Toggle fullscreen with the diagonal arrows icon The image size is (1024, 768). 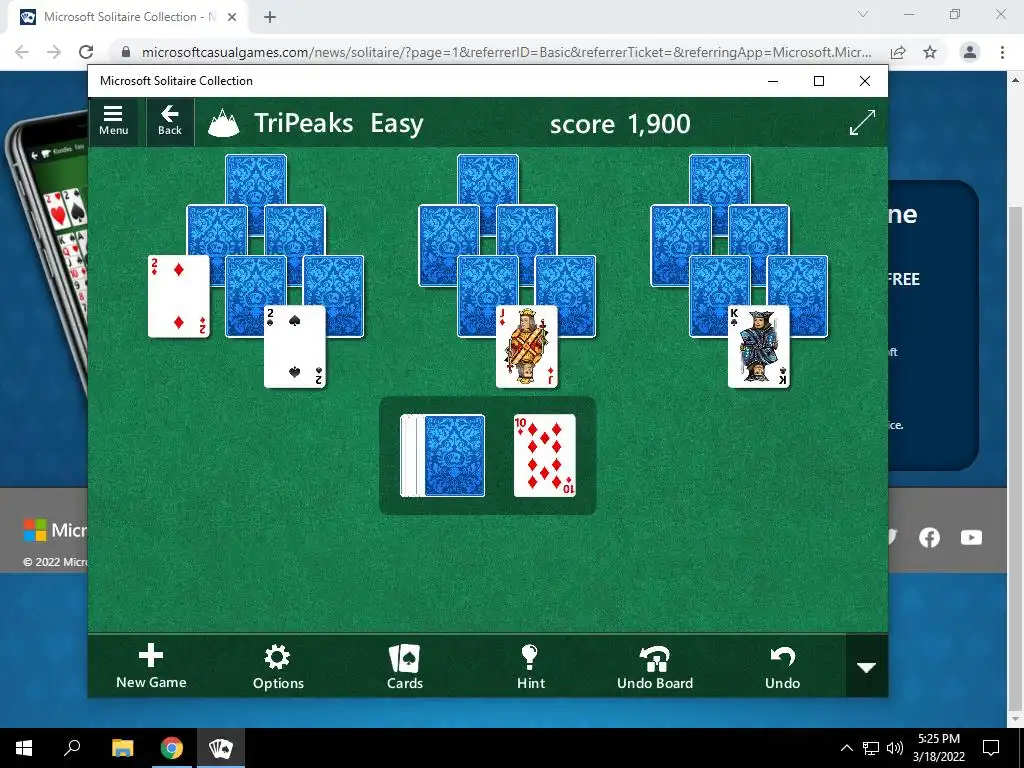(862, 123)
